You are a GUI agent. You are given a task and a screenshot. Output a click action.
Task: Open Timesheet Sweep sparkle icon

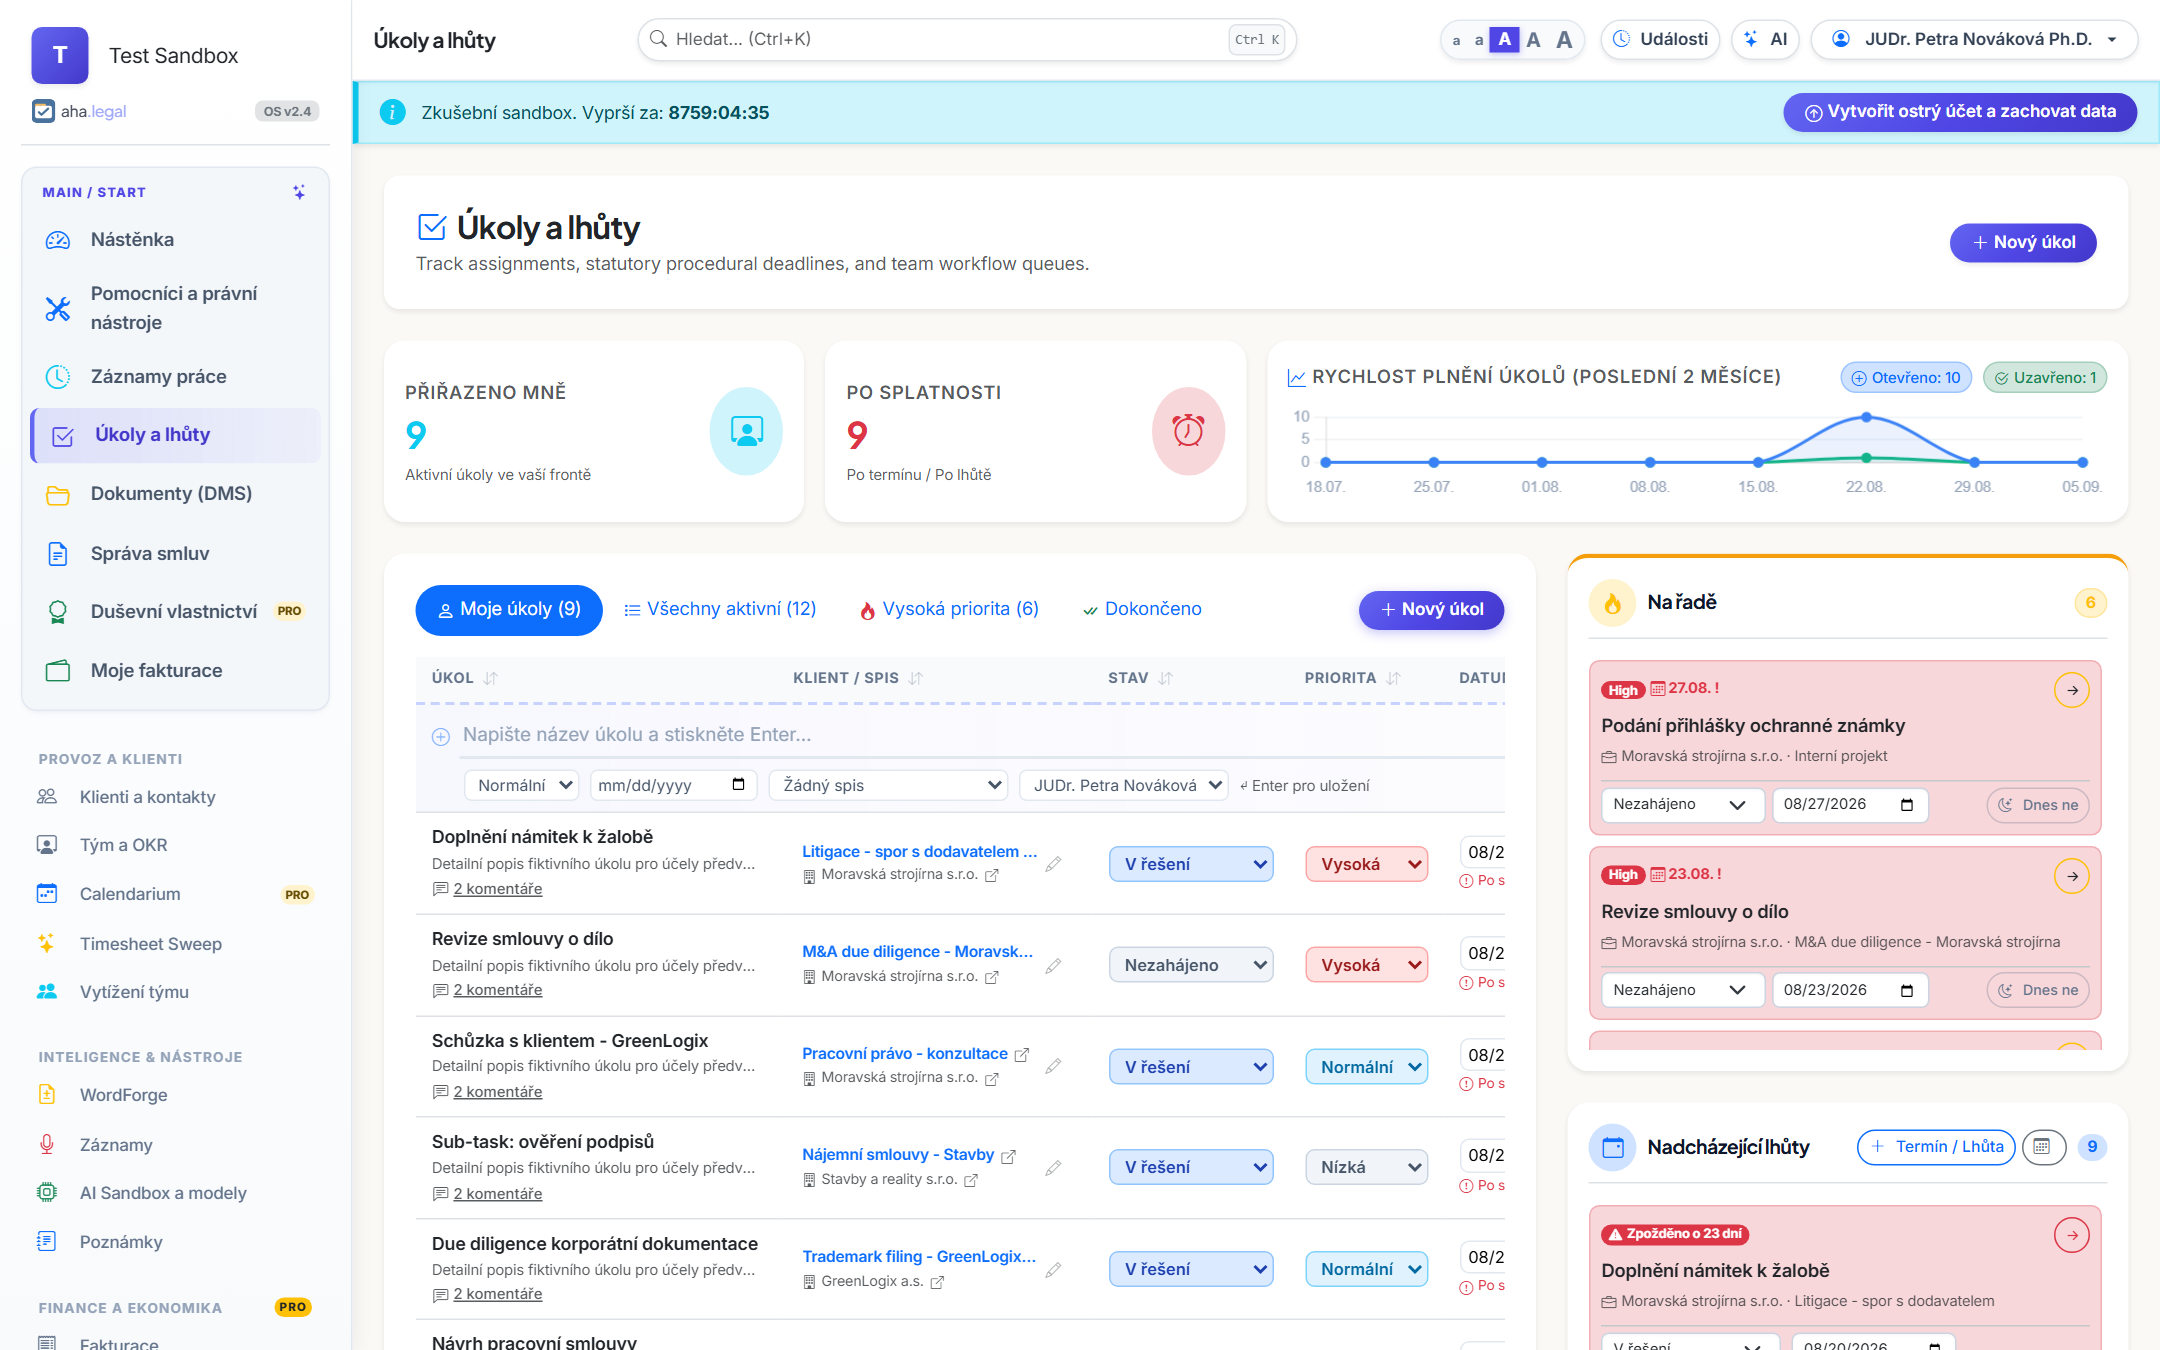(46, 943)
